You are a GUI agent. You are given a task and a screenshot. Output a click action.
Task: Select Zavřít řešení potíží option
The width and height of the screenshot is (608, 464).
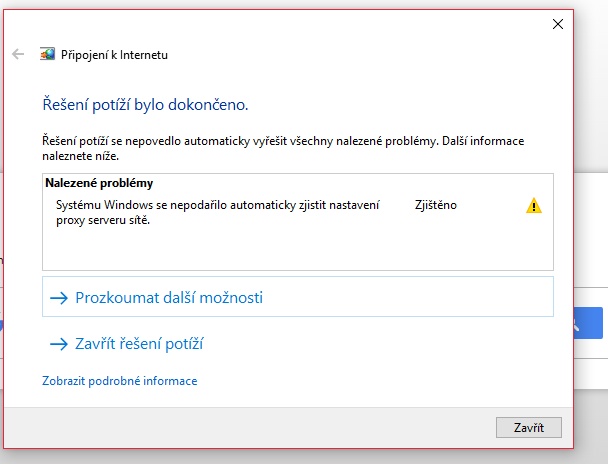139,344
